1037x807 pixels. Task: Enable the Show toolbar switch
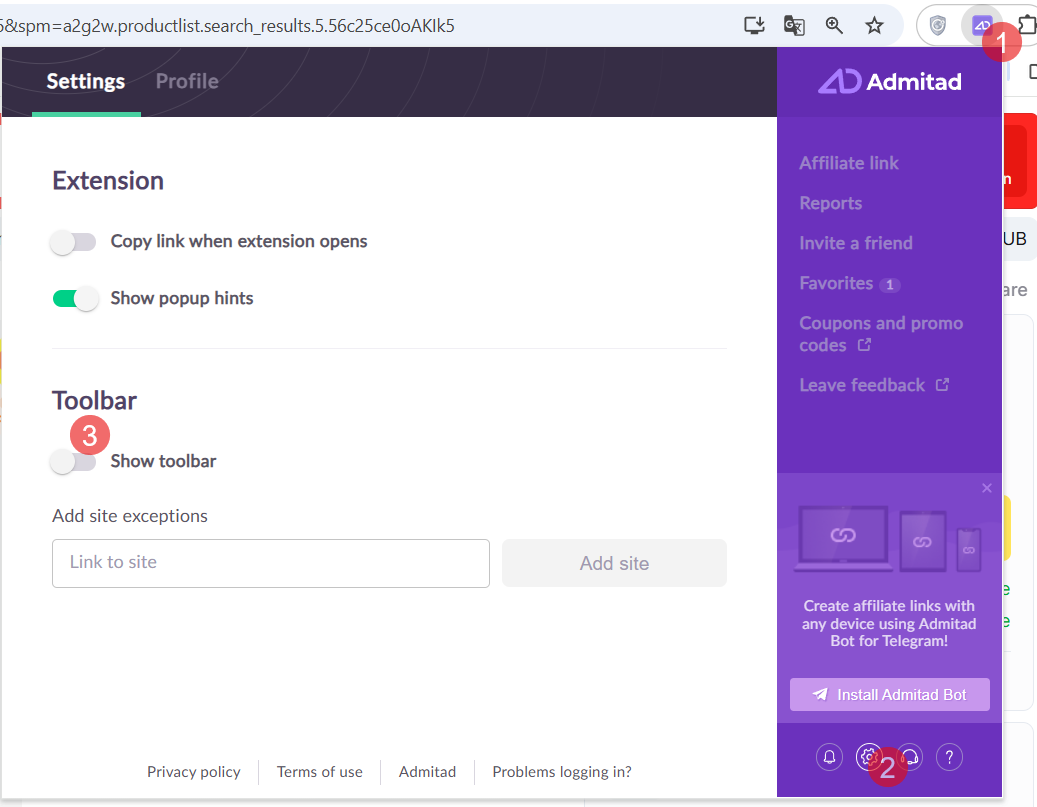click(x=74, y=462)
